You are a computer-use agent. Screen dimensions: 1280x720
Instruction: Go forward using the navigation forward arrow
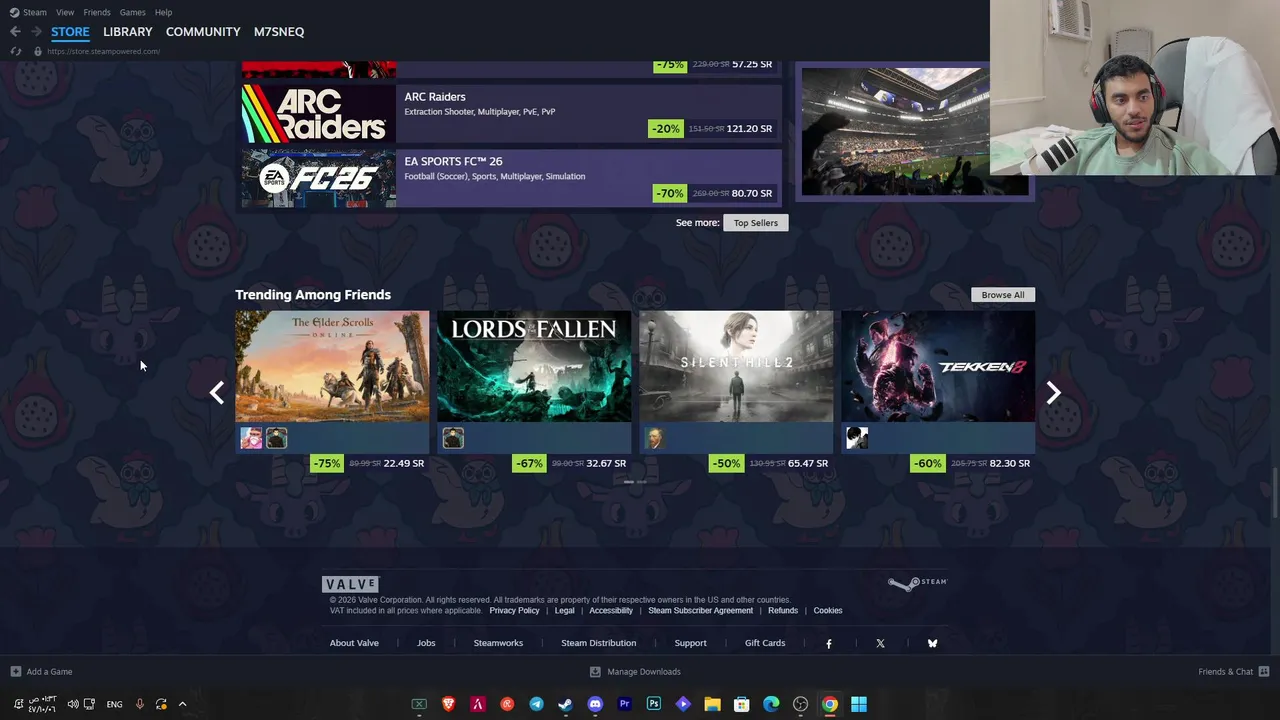[x=35, y=32]
